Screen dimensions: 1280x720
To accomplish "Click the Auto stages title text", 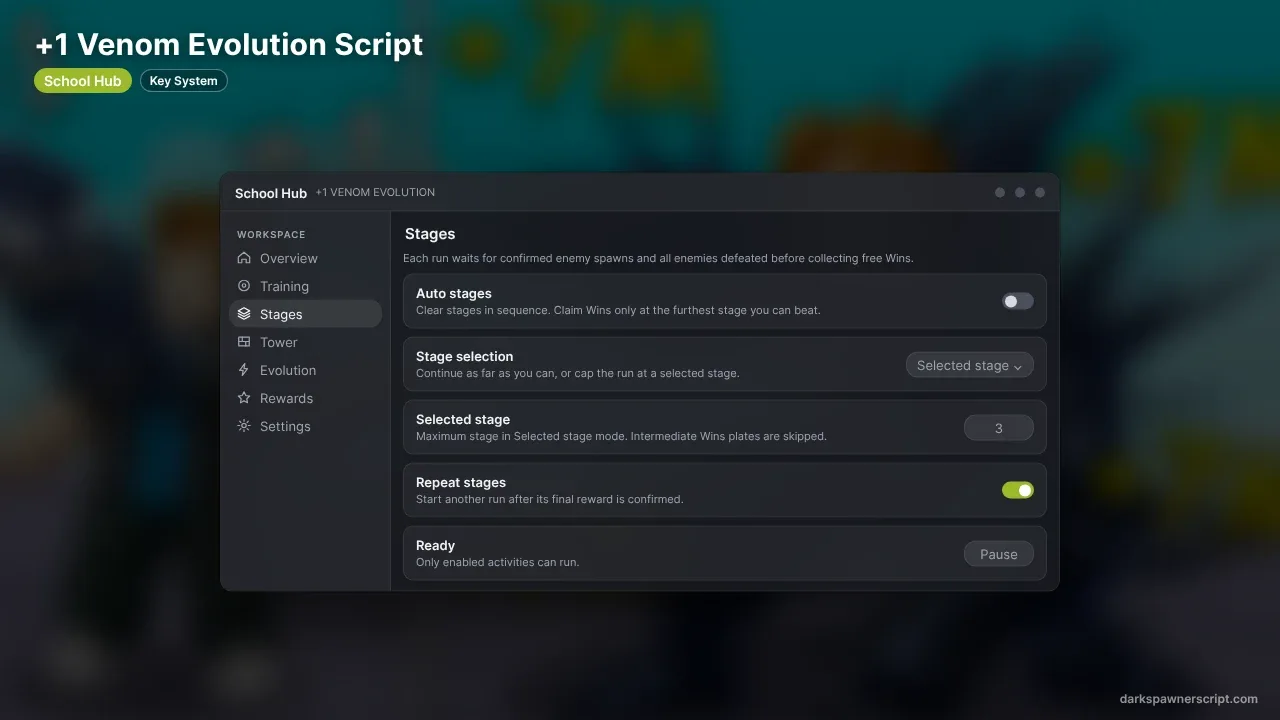I will pos(454,294).
